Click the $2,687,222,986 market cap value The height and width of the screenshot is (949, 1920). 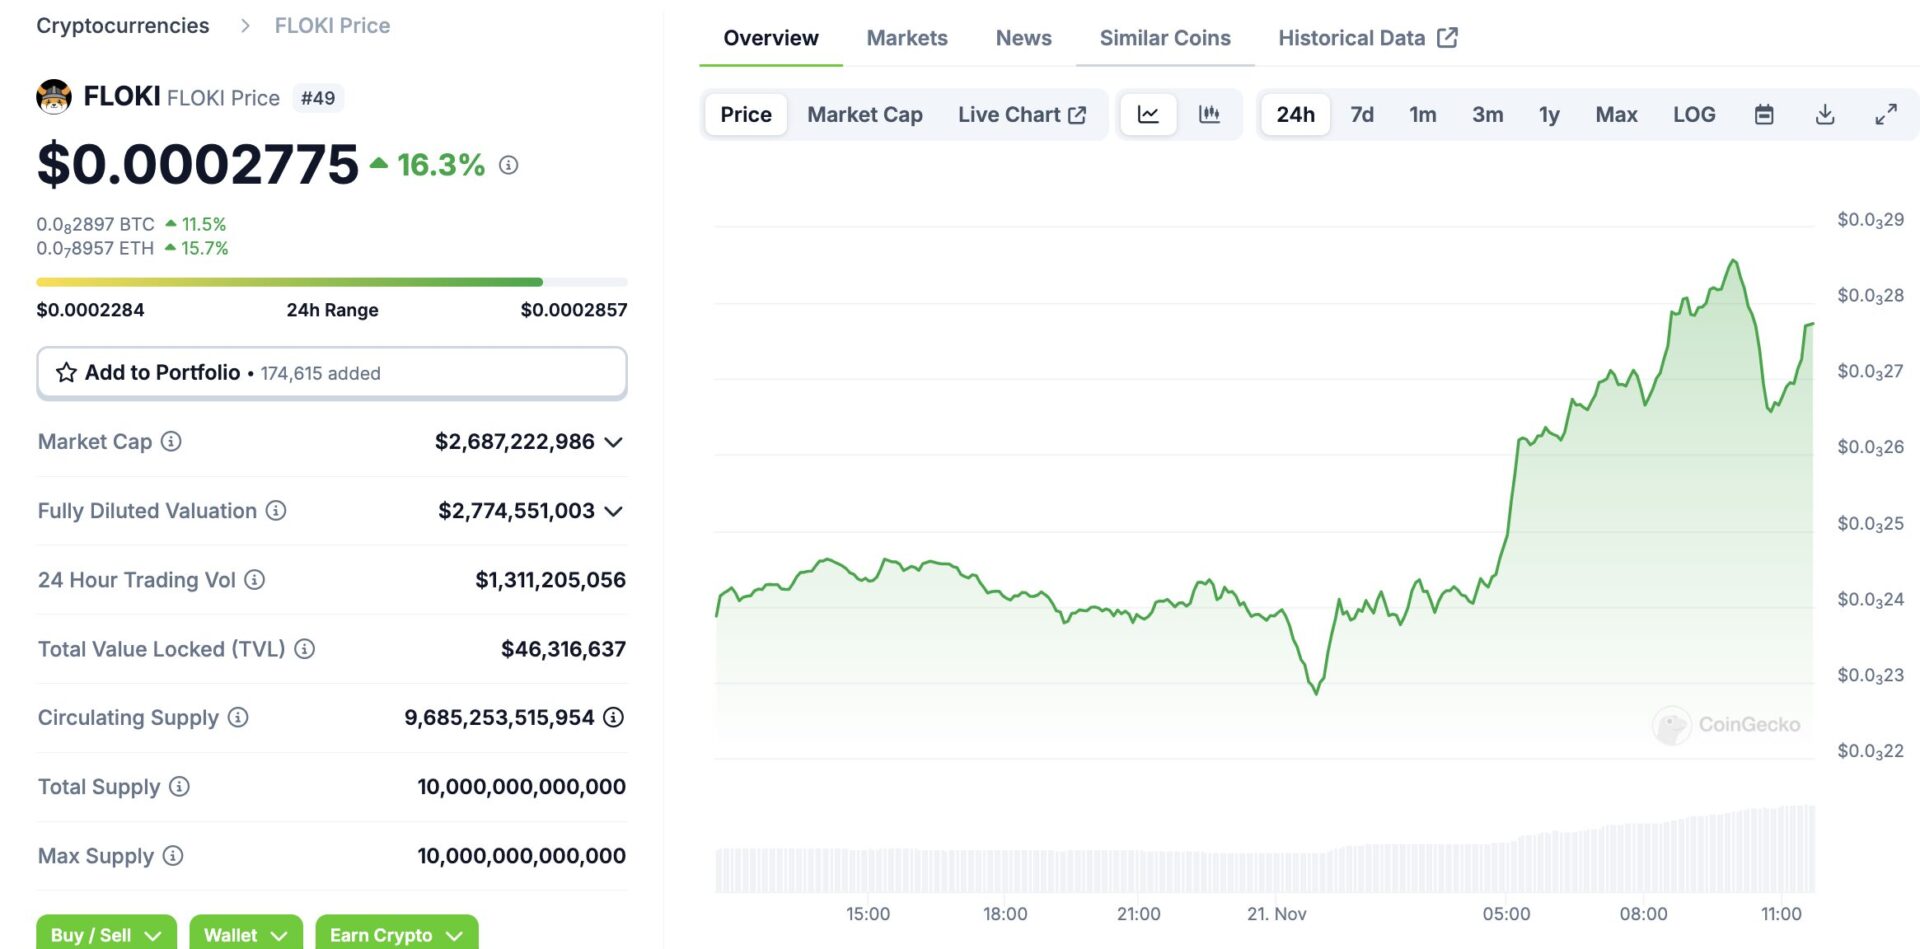click(x=515, y=442)
